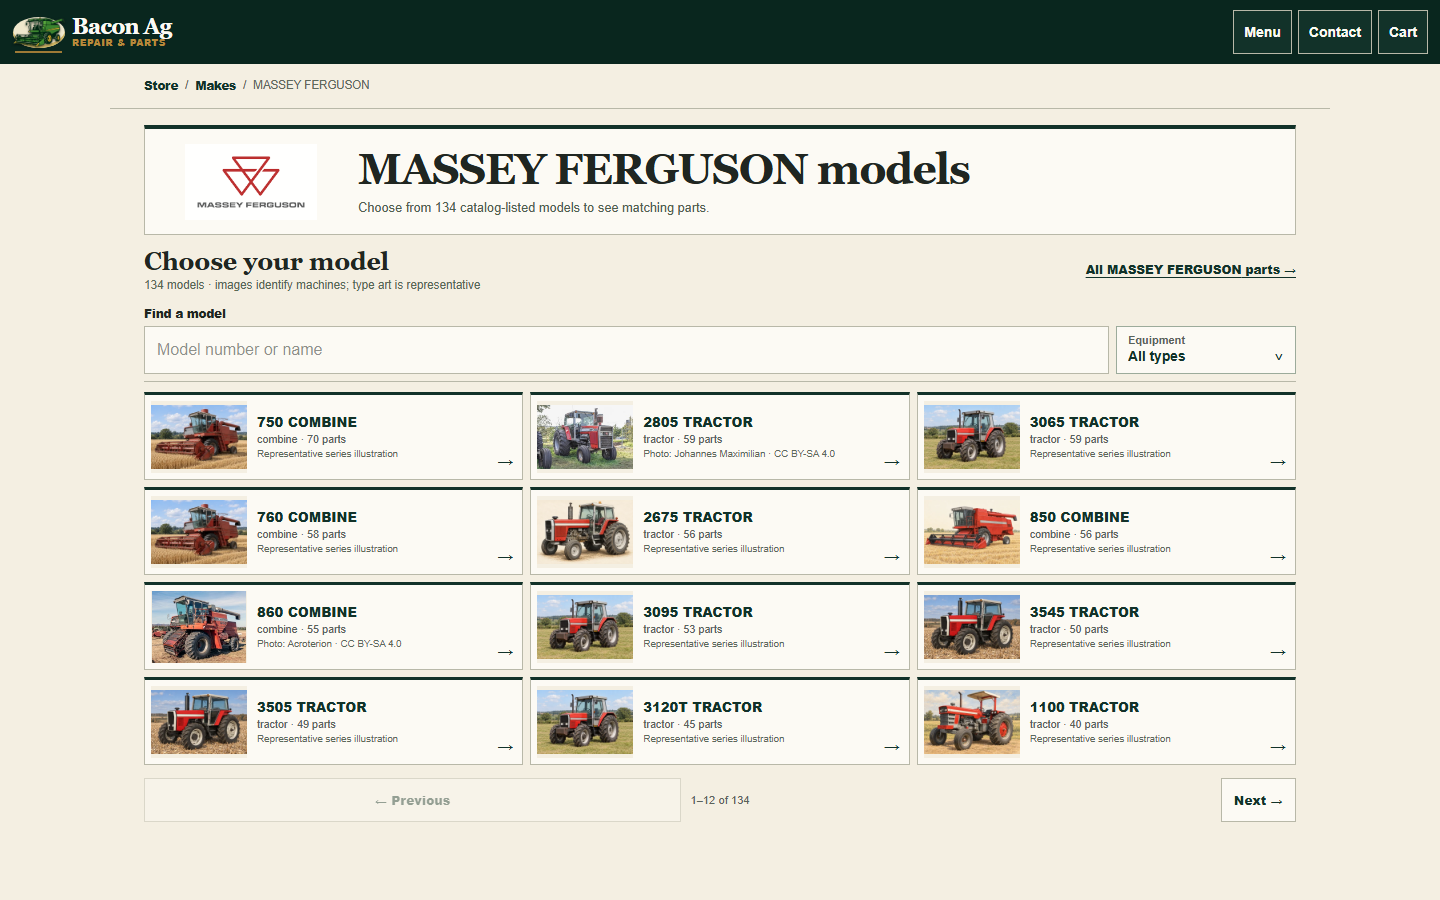Screen dimensions: 1440x900
Task: Click the arrow on the 860 COMBINE card
Action: [505, 652]
